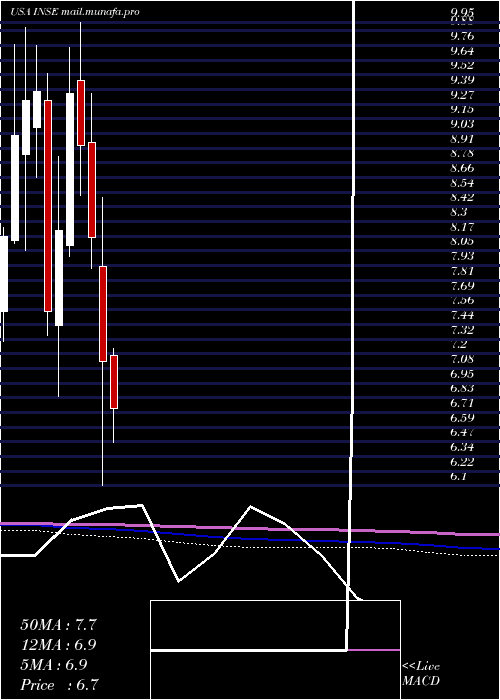500x700 pixels.
Task: Click the tallest red candlestick body
Action: point(48,206)
